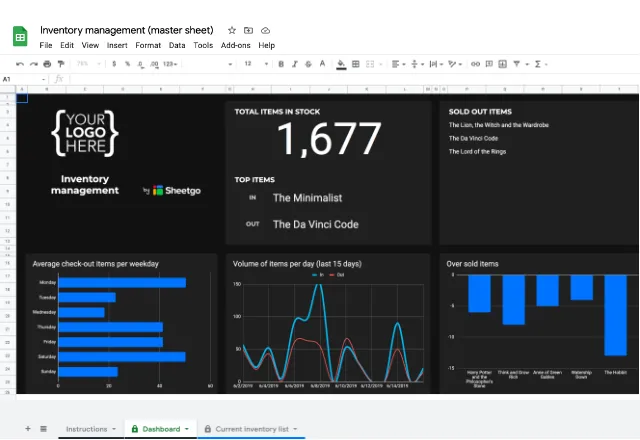This screenshot has width=640, height=440.
Task: Check the cloud save status icon
Action: (x=265, y=30)
